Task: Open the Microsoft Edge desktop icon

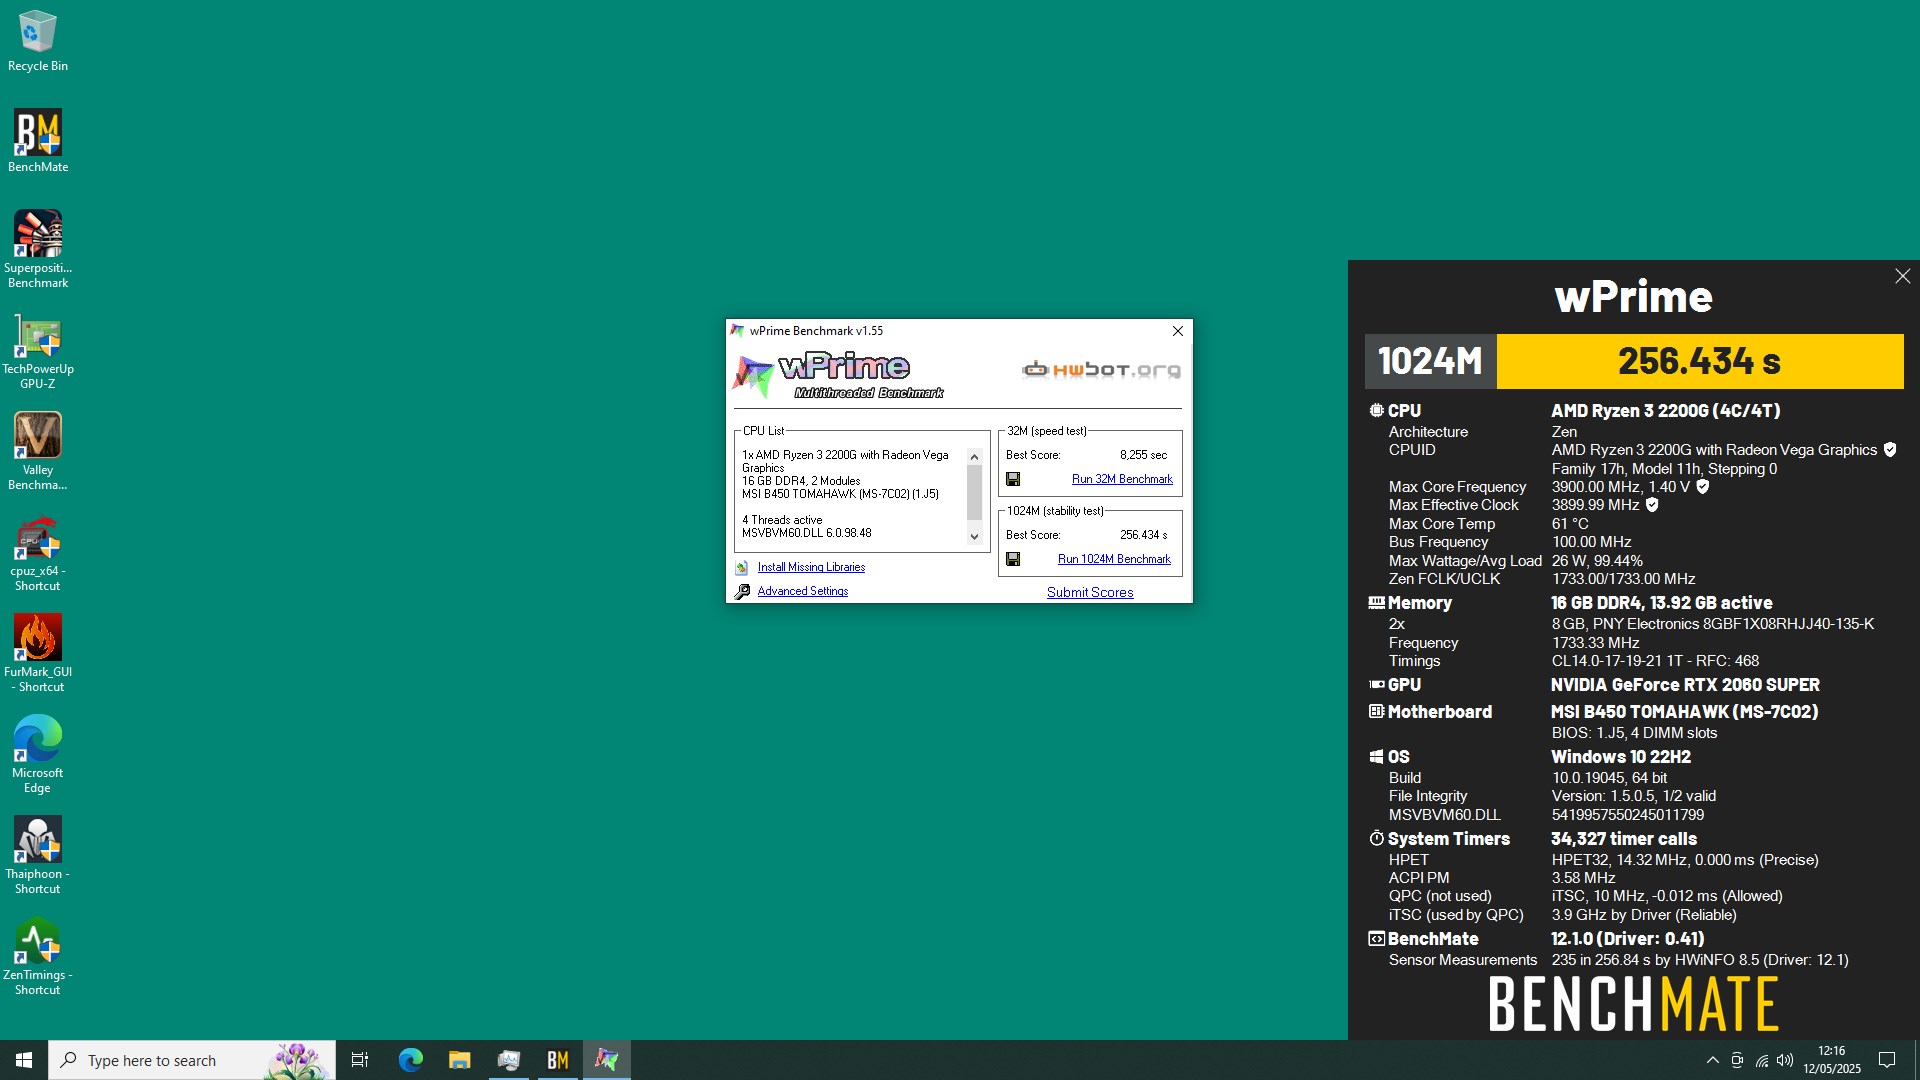Action: click(38, 755)
